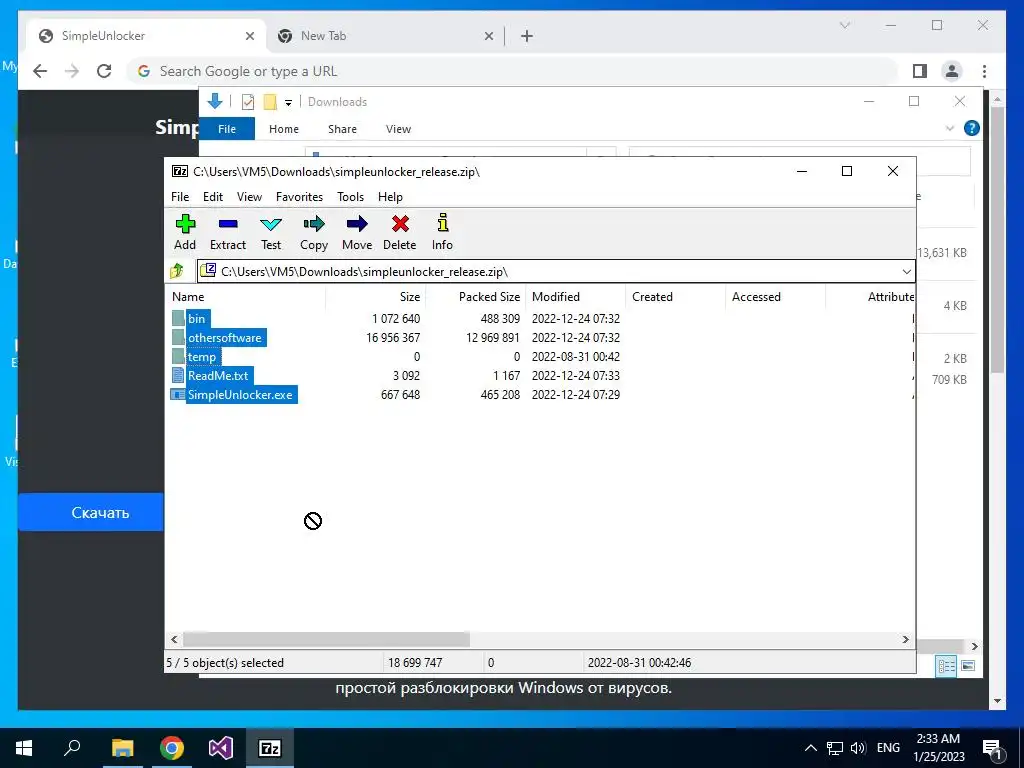1024x768 pixels.
Task: Open File Explorer from taskbar
Action: click(x=122, y=748)
